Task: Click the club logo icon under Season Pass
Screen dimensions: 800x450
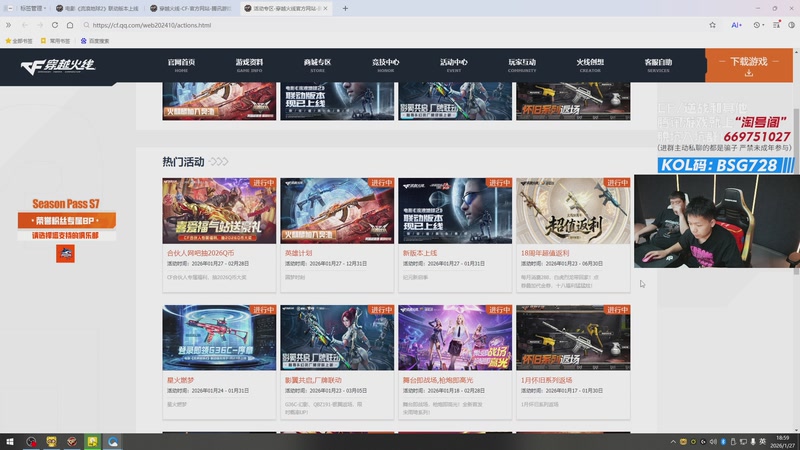Action: 65,254
